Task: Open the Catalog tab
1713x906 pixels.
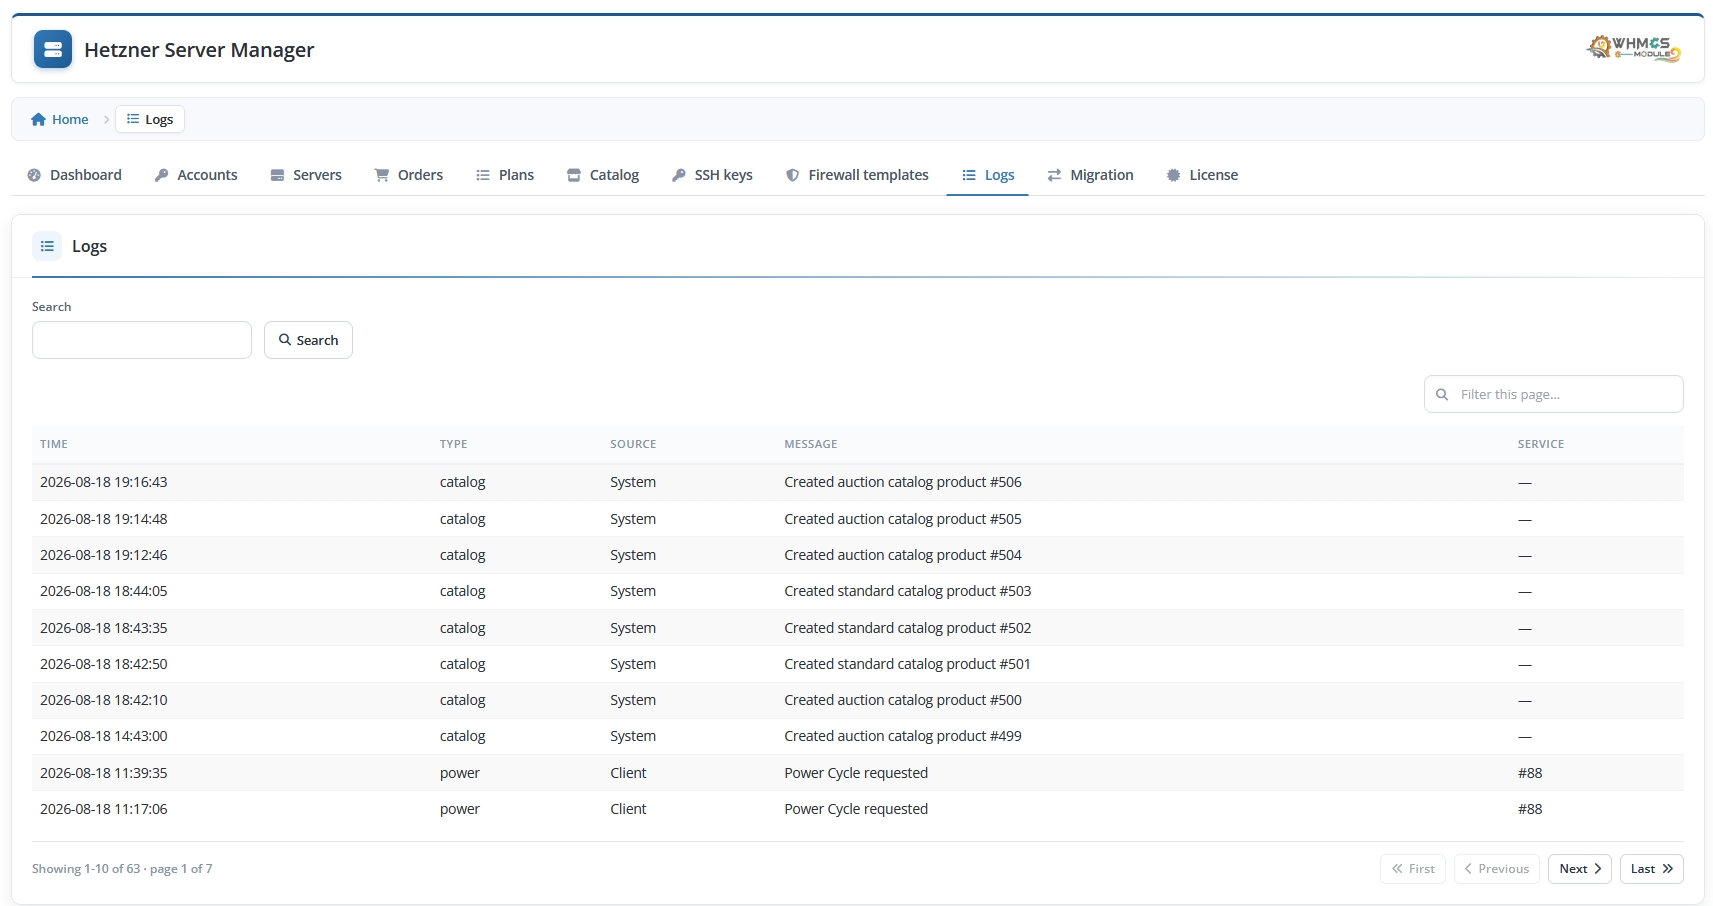Action: click(x=603, y=175)
